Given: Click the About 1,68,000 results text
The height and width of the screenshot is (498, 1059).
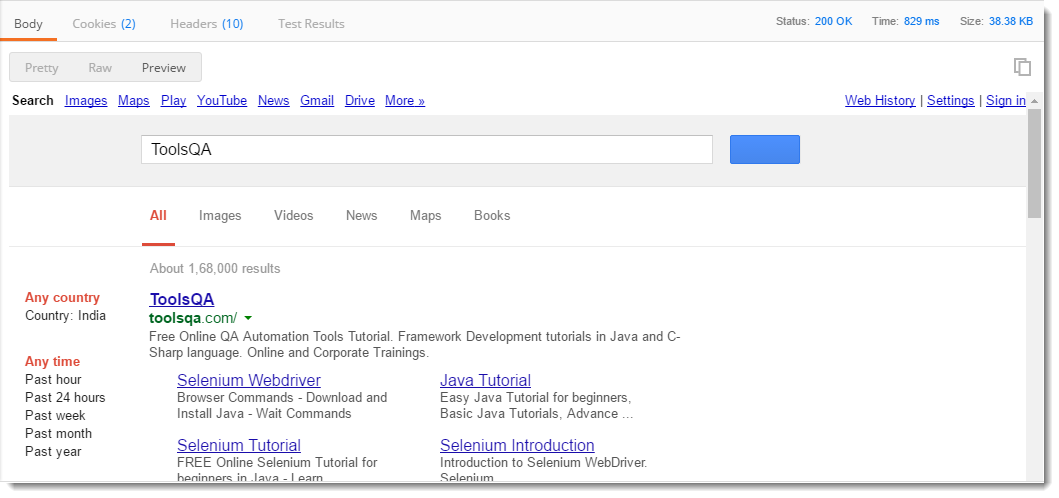Looking at the screenshot, I should click(215, 269).
